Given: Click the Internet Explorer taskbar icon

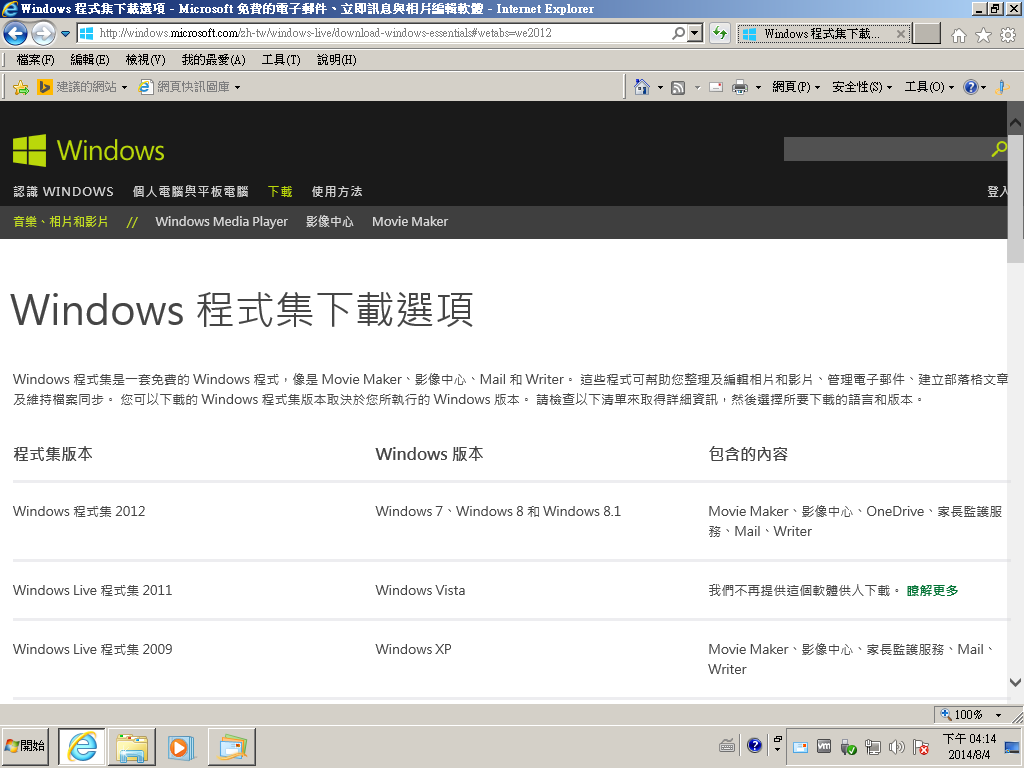Looking at the screenshot, I should tap(82, 746).
